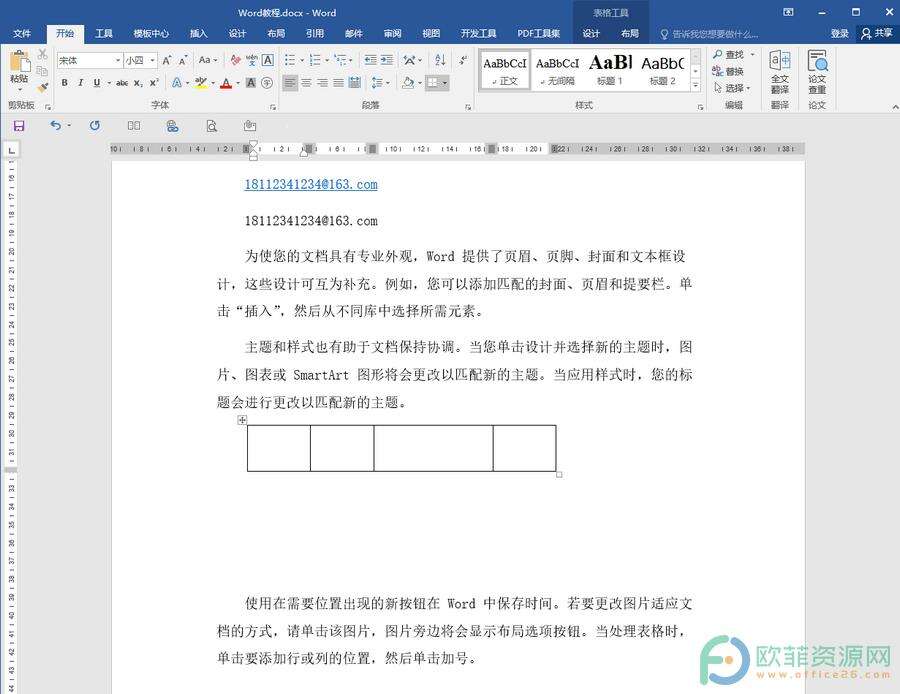Screen dimensions: 900x694
Task: Switch to the 插入 tab
Action: [x=199, y=33]
